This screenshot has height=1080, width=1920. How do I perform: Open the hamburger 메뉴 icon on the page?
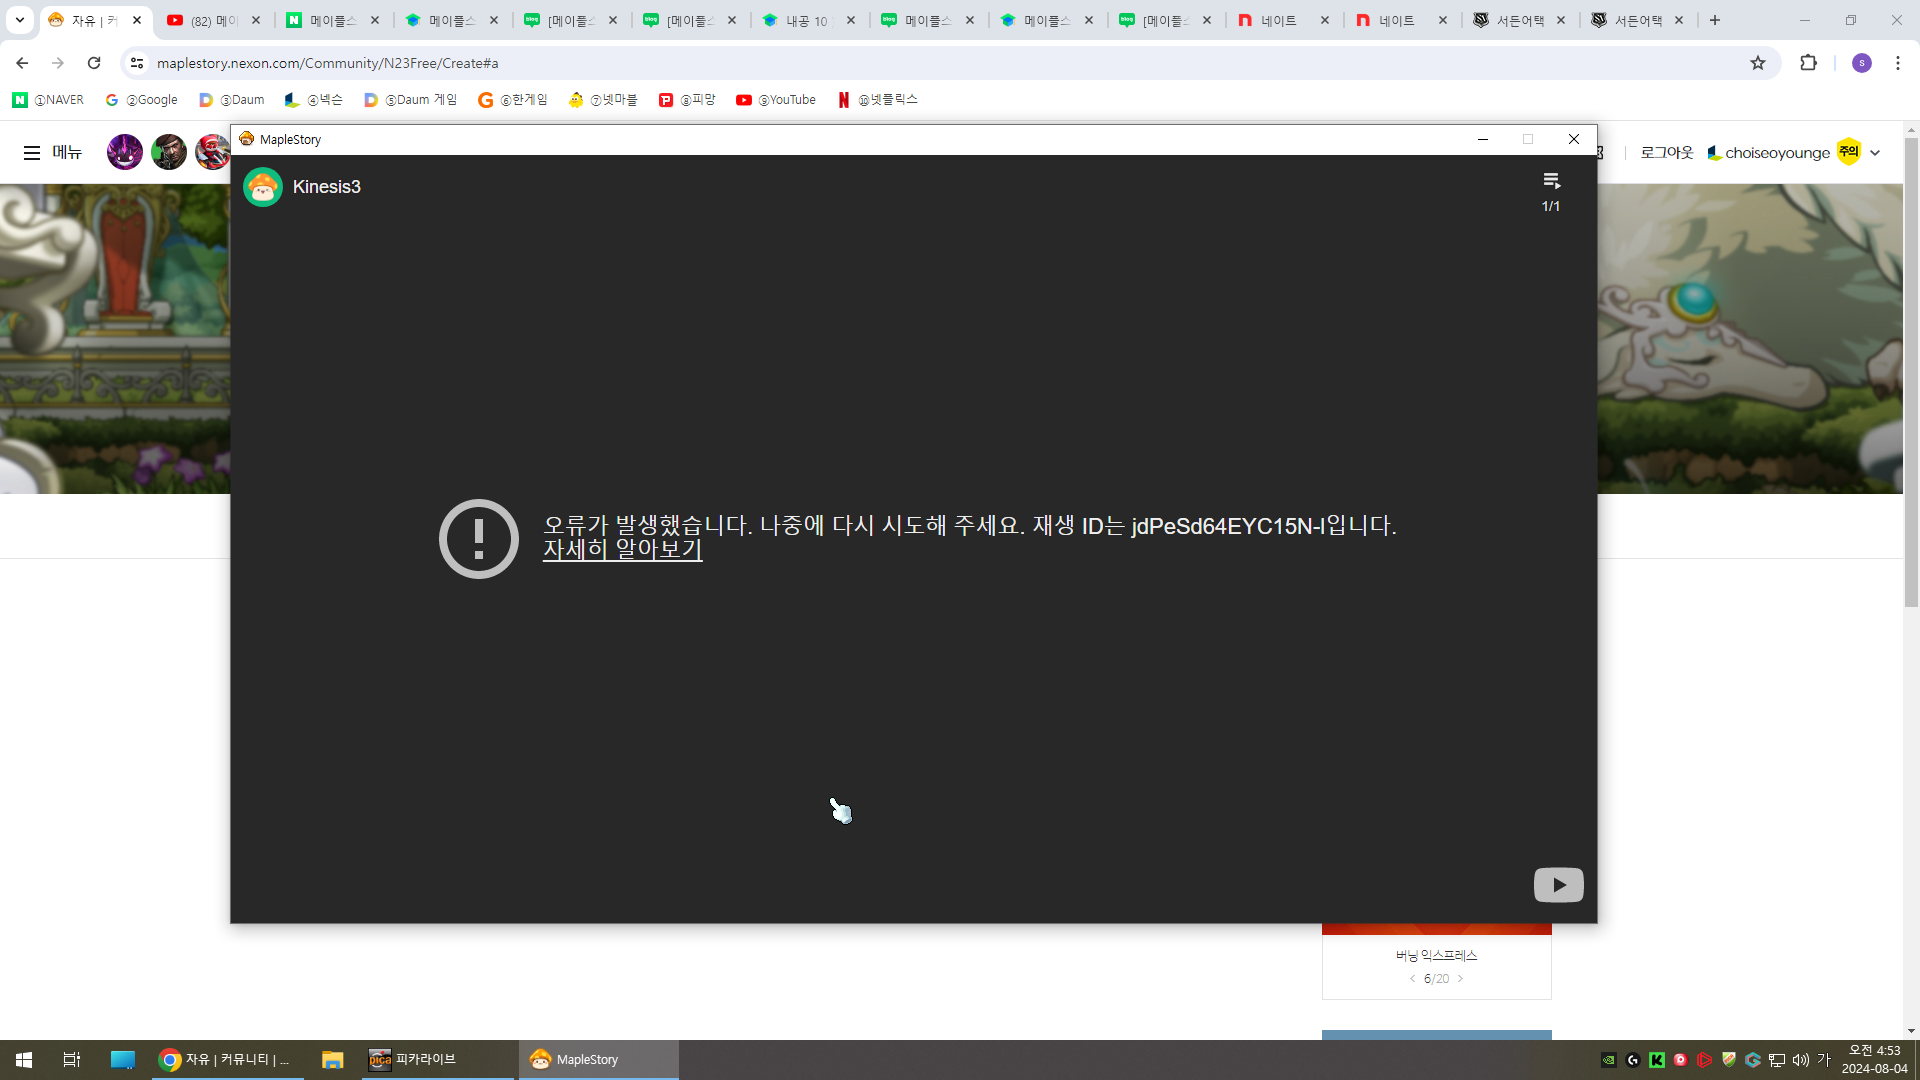(32, 153)
